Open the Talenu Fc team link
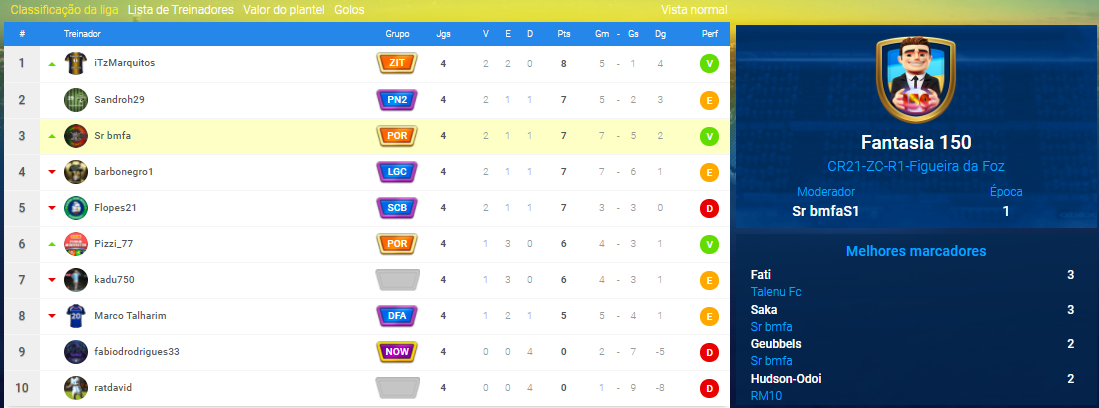Screen dimensions: 1099x408 (776, 292)
